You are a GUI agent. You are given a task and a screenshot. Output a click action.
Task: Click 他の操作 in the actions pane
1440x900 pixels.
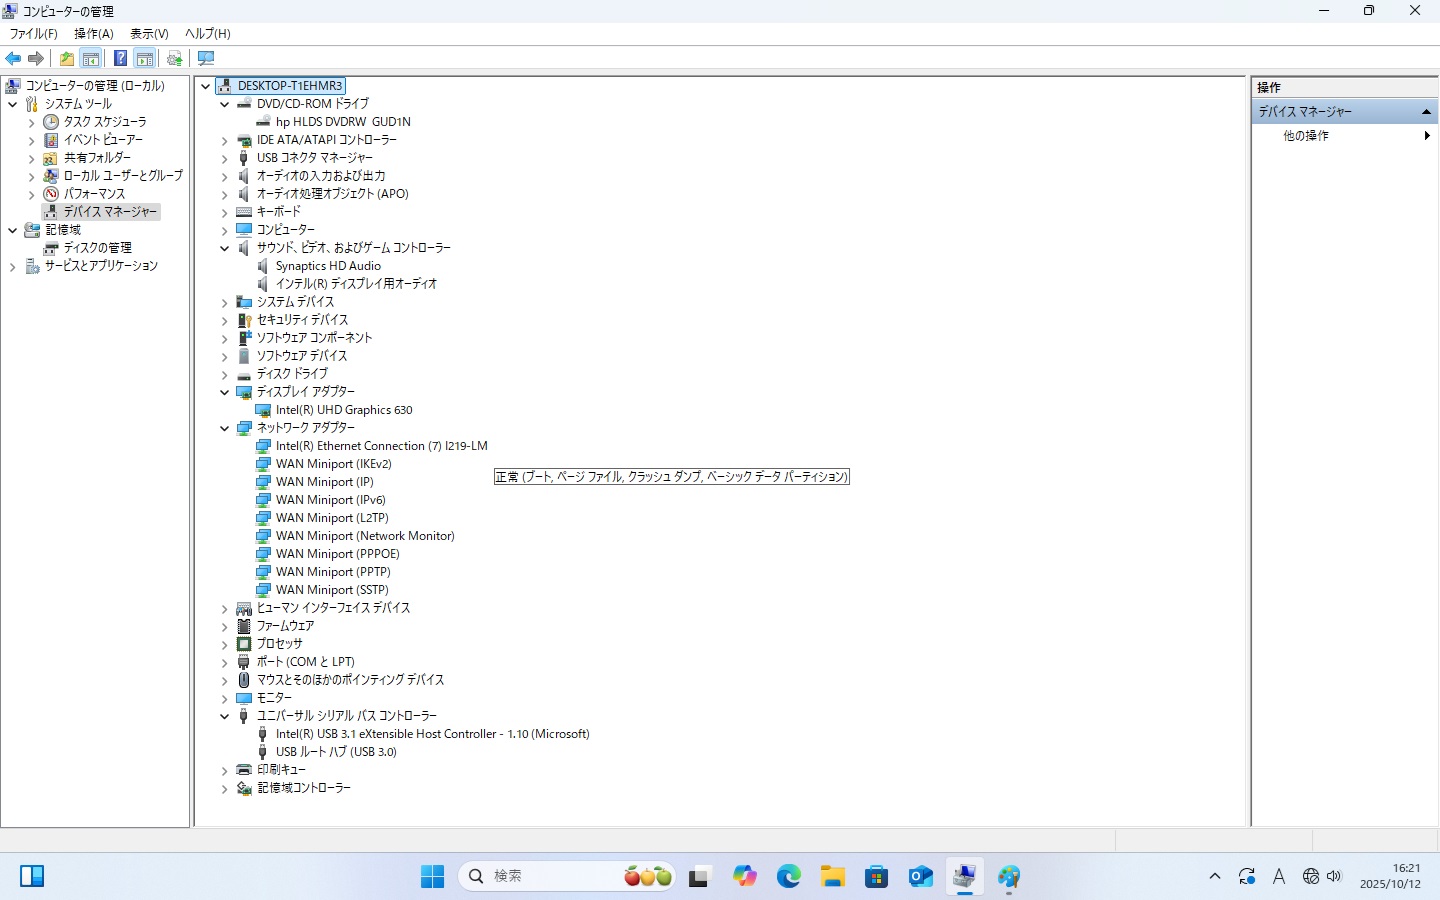tap(1306, 135)
